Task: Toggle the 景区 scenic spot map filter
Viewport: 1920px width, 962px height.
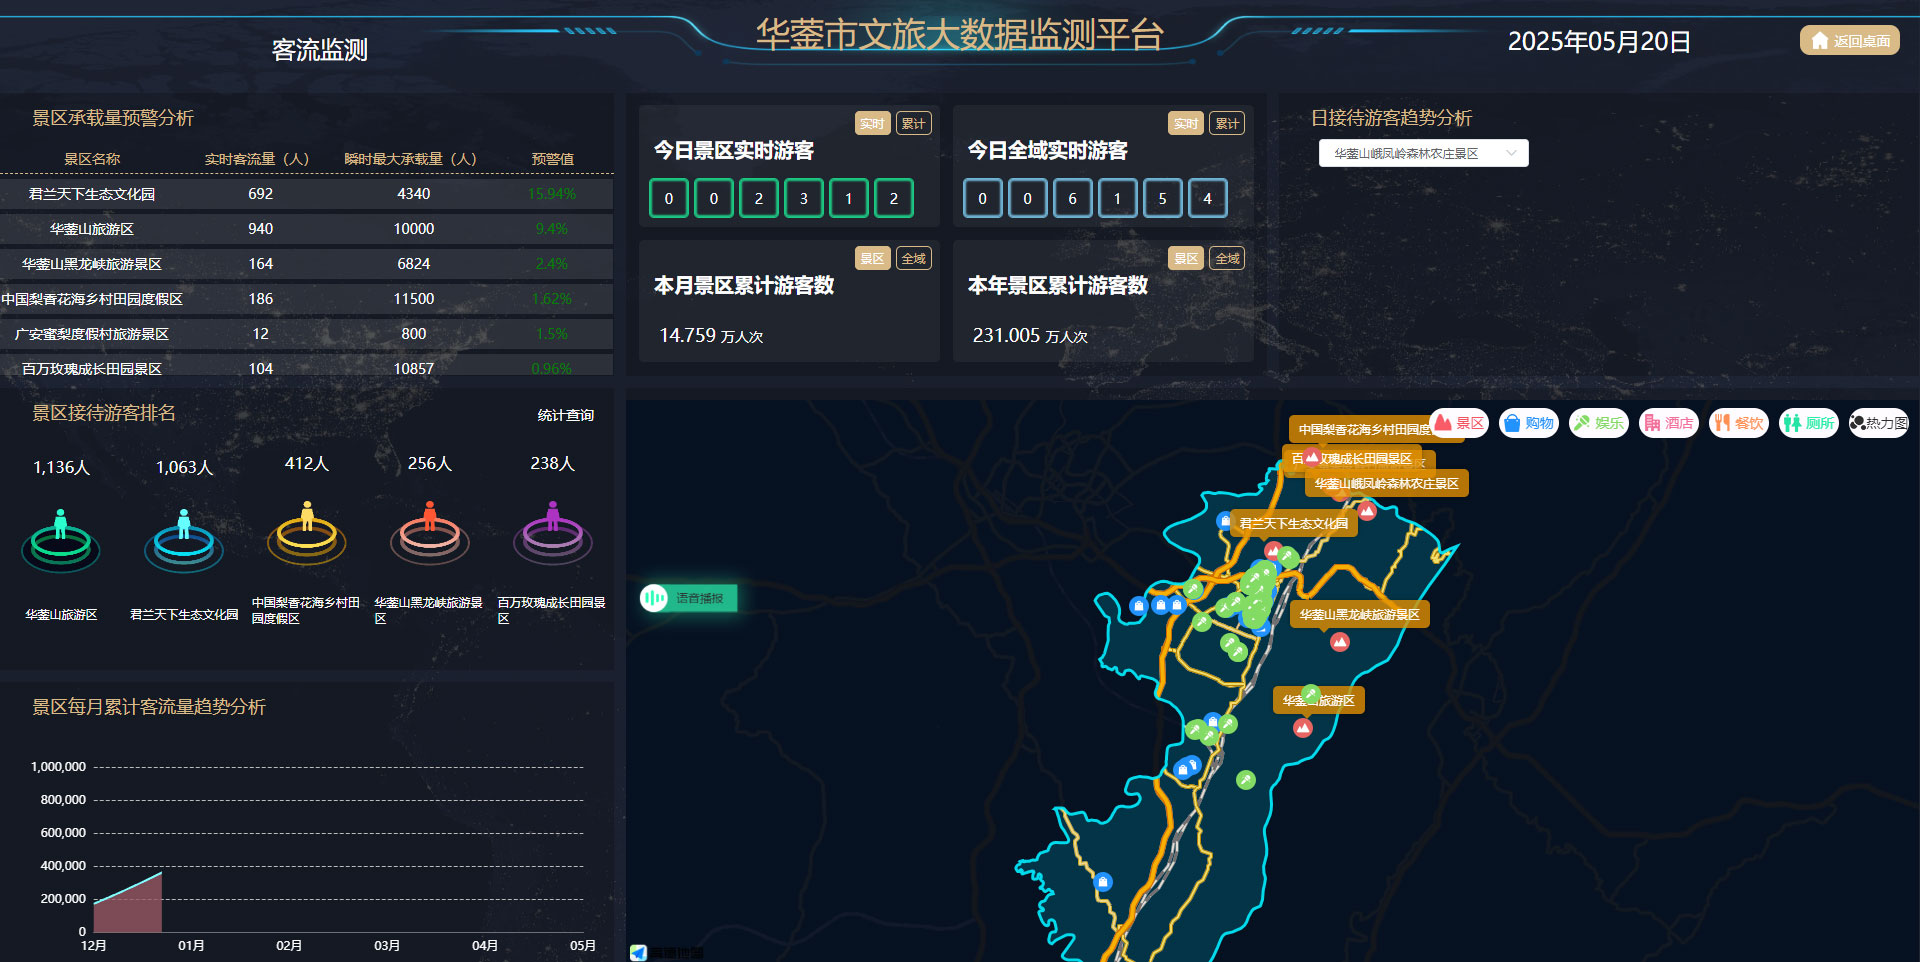Action: [1459, 423]
